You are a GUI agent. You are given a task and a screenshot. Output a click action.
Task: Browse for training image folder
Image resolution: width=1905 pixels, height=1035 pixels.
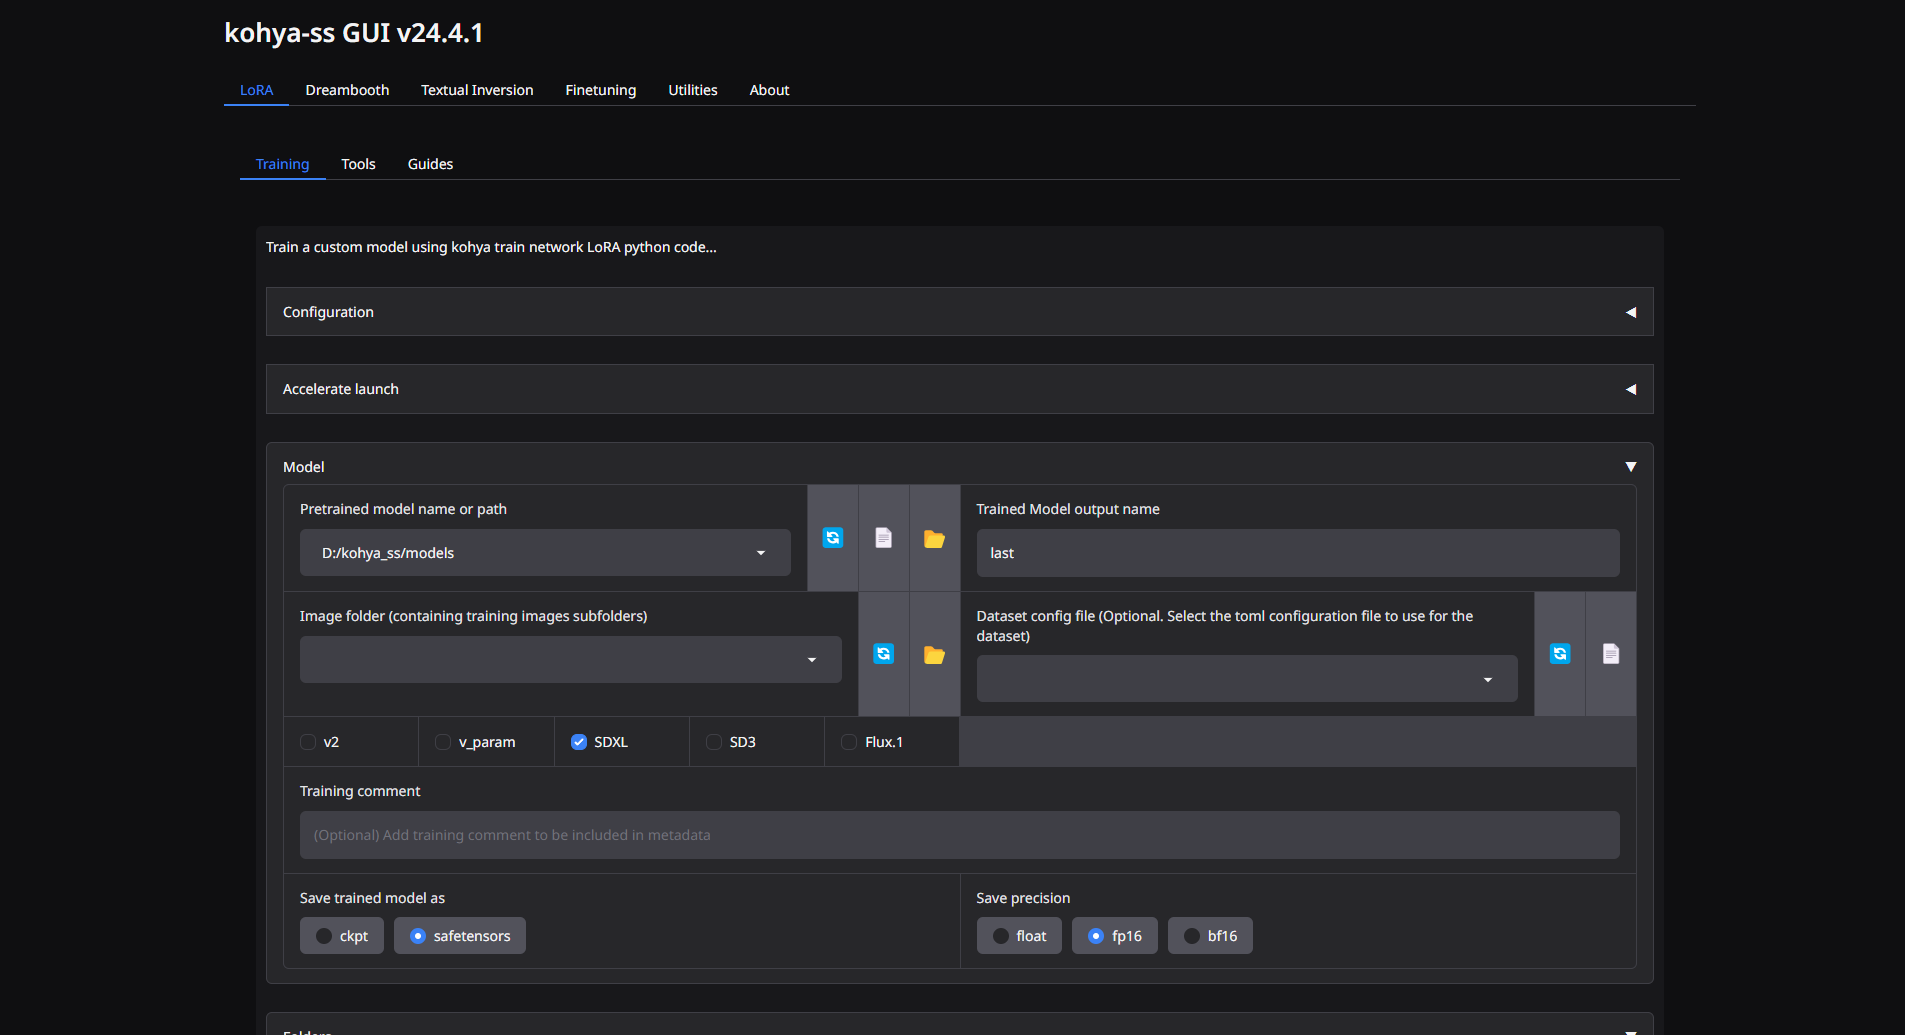(934, 655)
